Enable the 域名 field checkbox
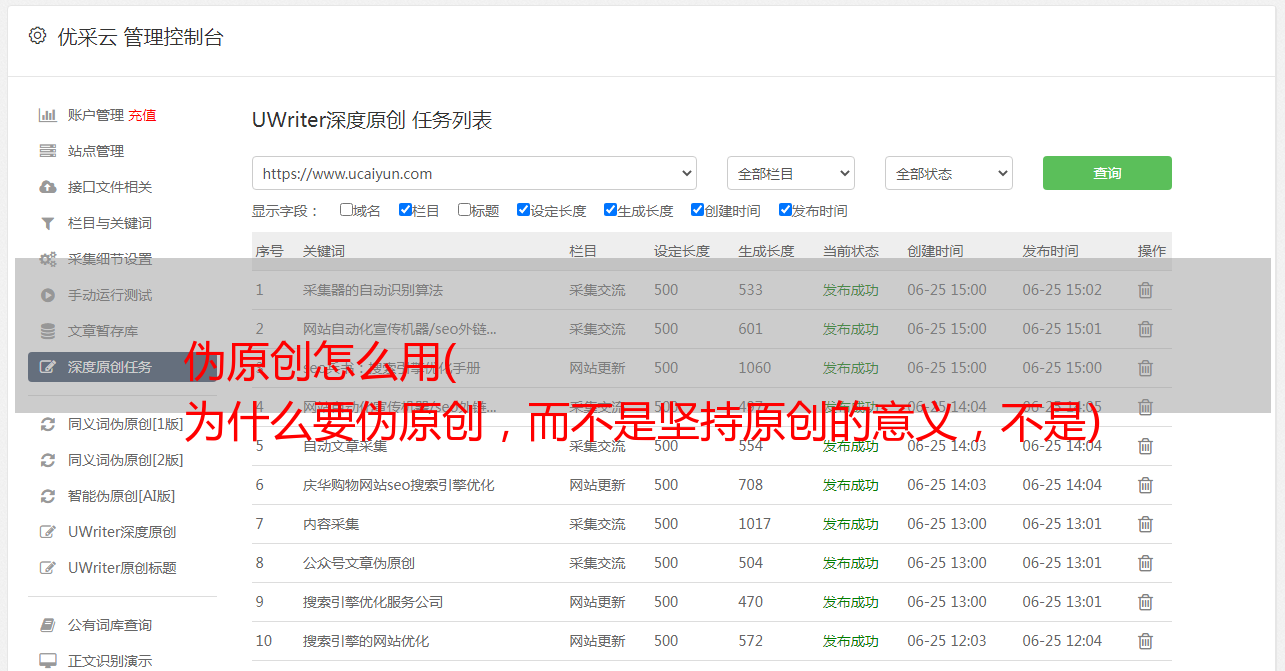Image resolution: width=1285 pixels, height=671 pixels. 346,210
